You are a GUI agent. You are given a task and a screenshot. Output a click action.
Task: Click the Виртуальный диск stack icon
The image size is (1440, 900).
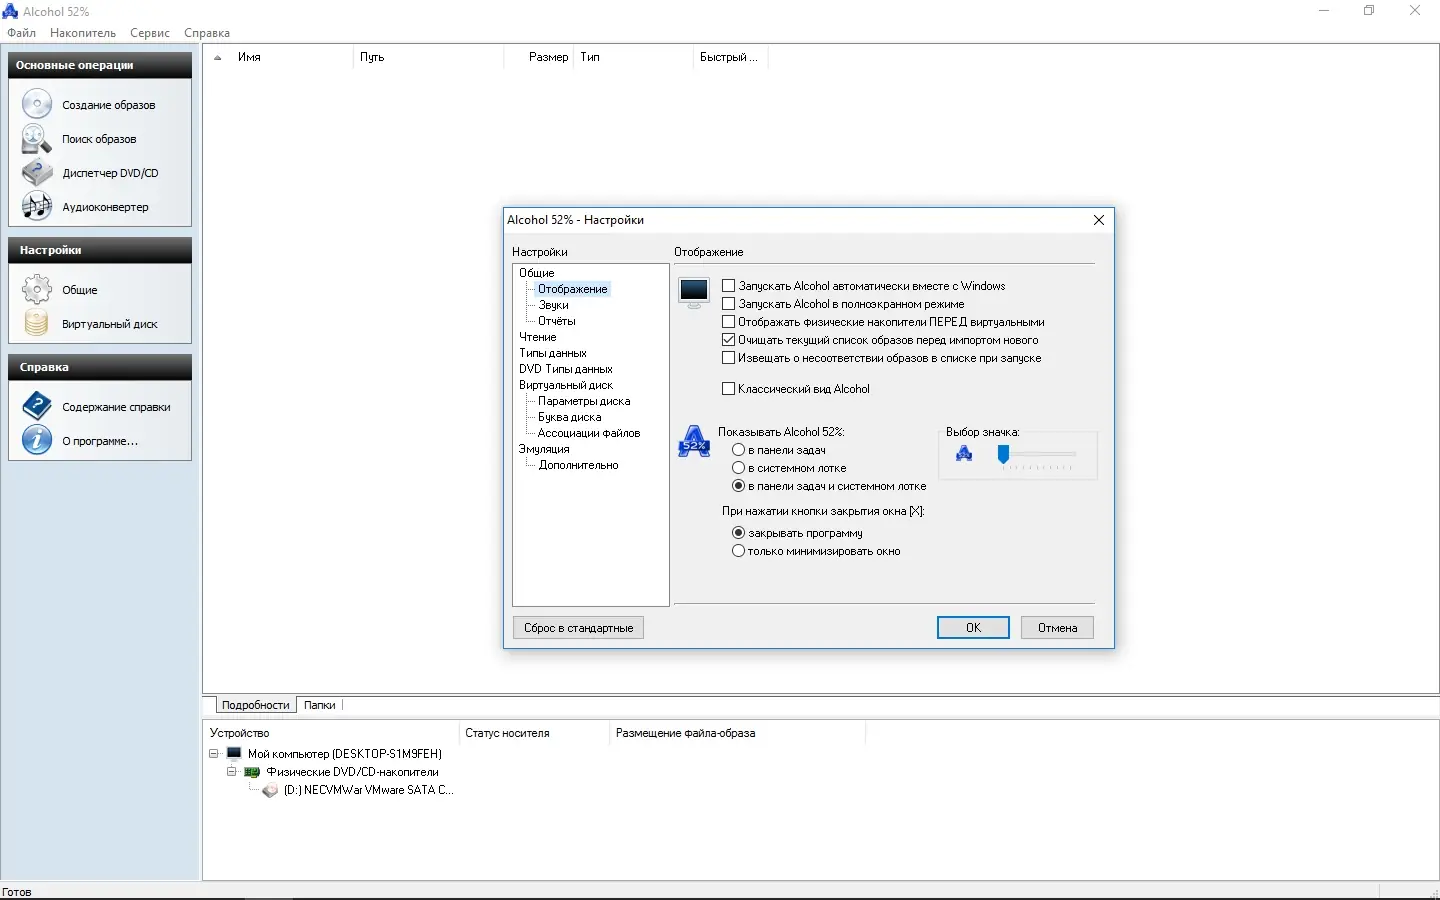(37, 324)
